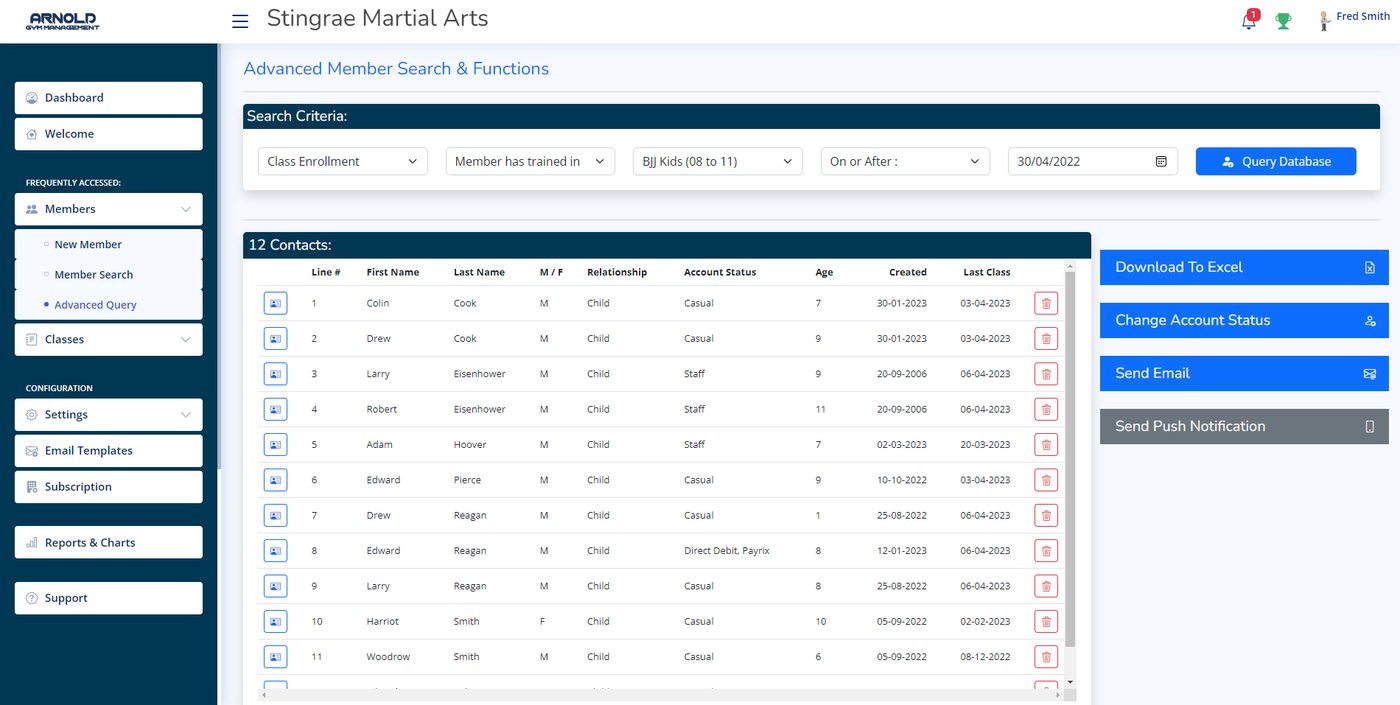This screenshot has width=1400, height=705.
Task: Expand the Classes sidebar section
Action: coord(108,339)
